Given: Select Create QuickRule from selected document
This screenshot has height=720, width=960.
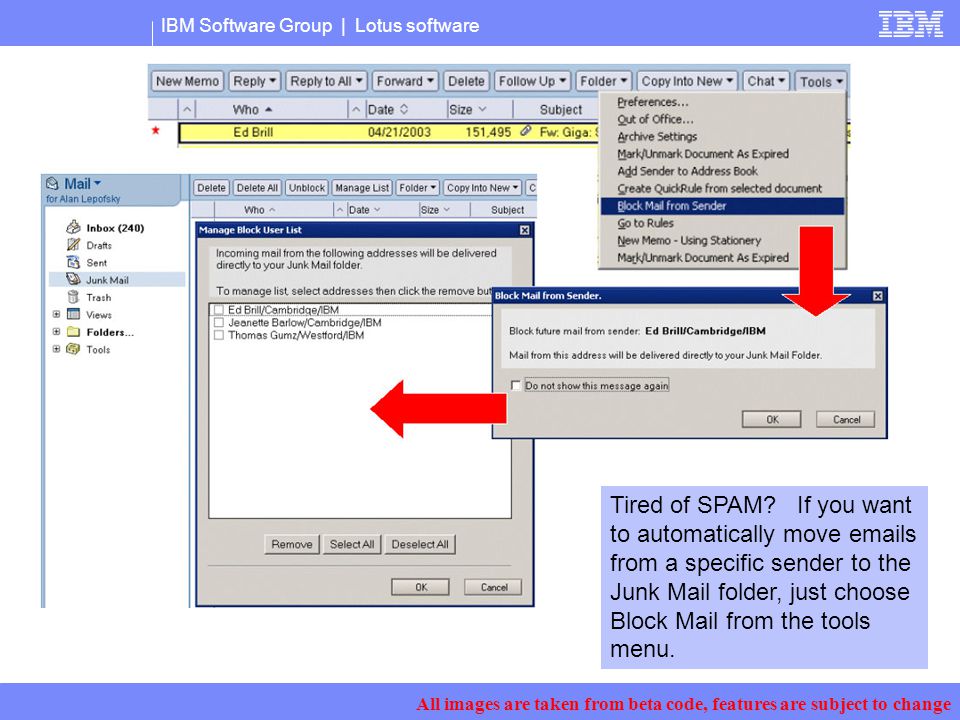Looking at the screenshot, I should [x=719, y=189].
